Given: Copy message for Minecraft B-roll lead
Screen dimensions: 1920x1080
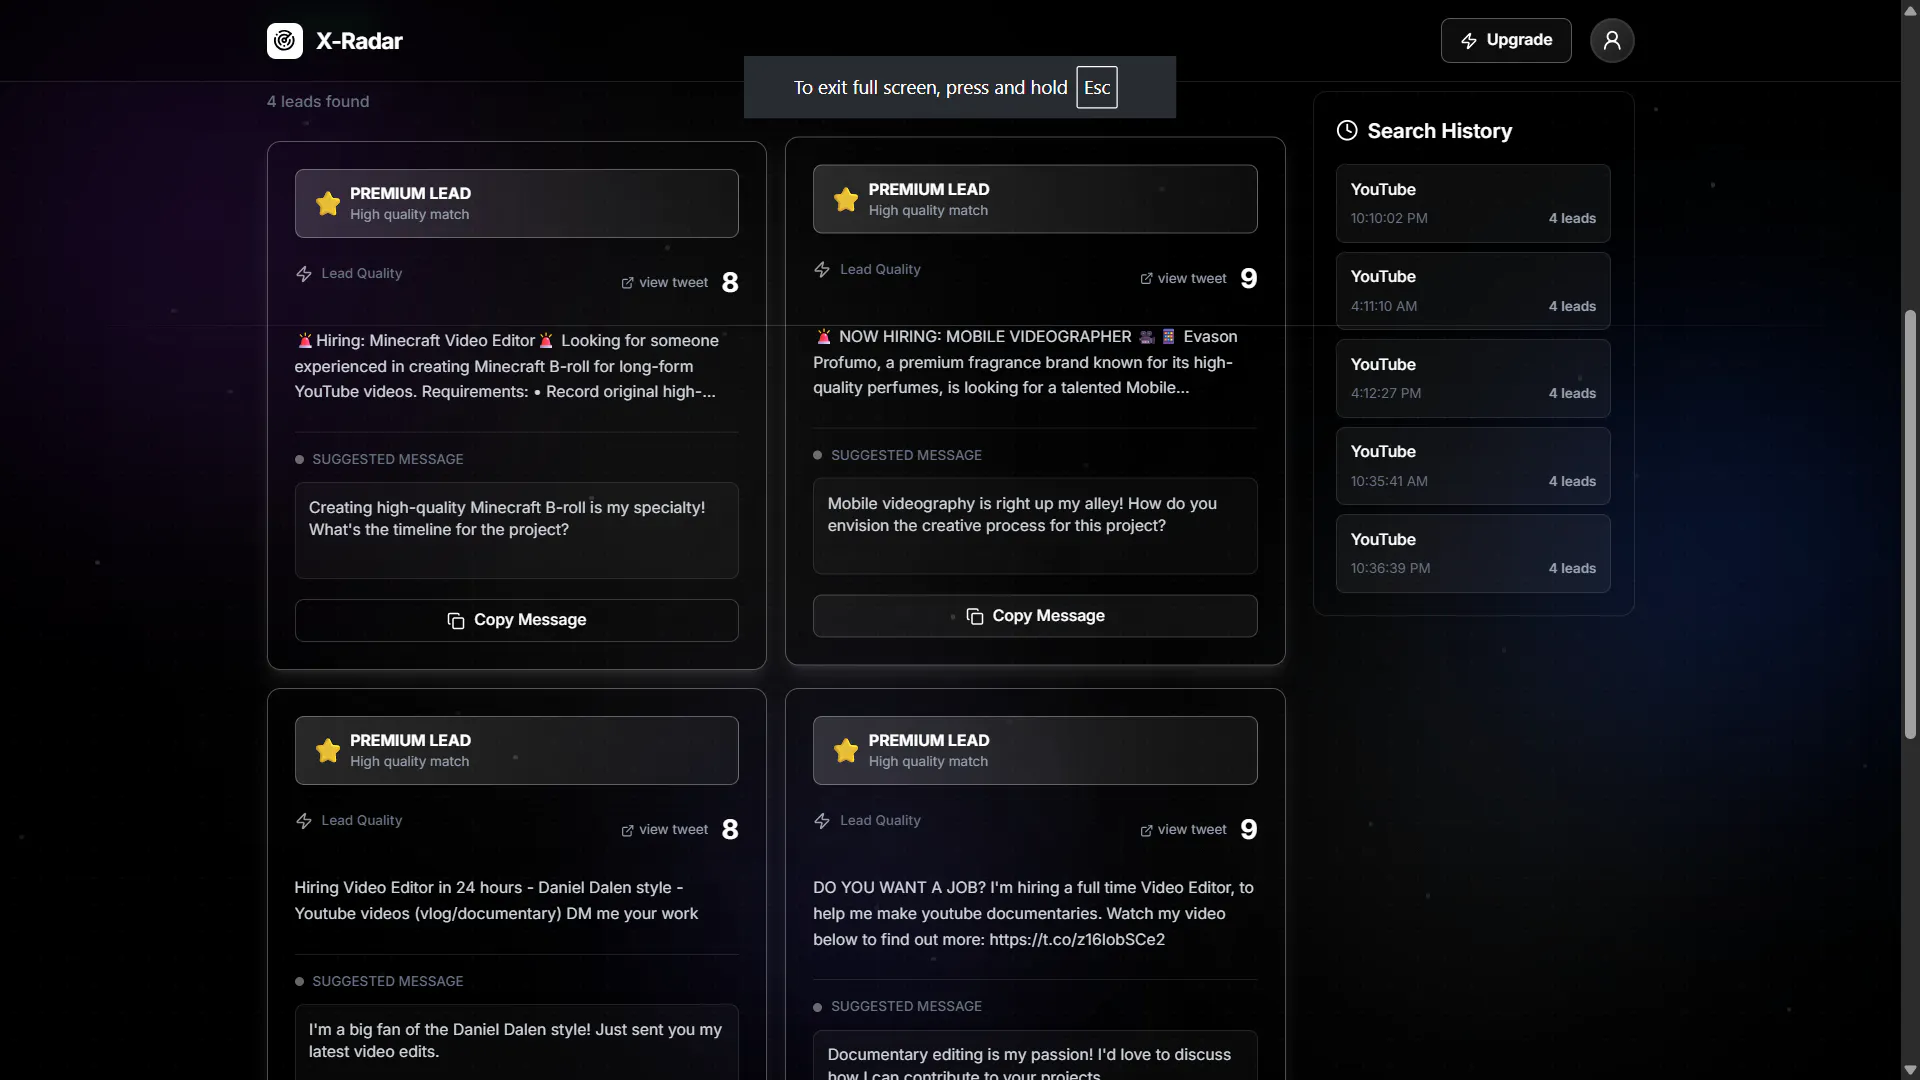Looking at the screenshot, I should click(517, 620).
